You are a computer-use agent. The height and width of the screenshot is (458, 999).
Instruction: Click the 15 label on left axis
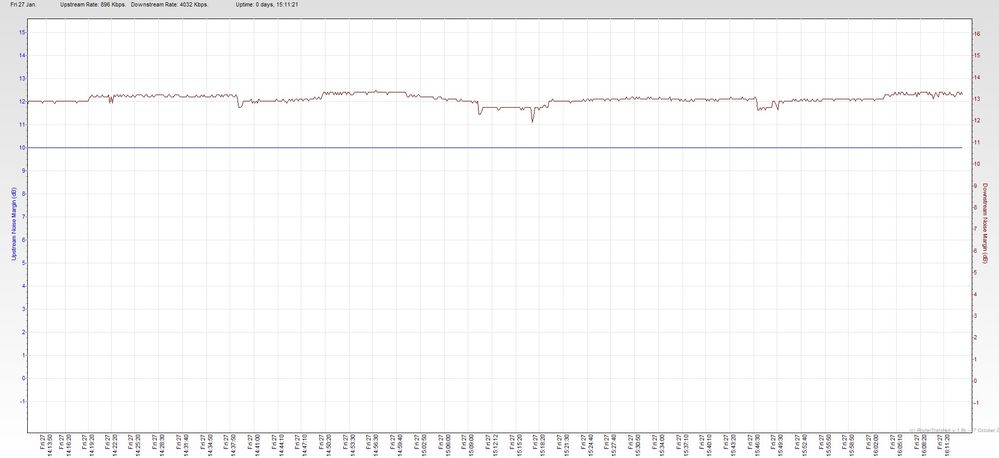tap(21, 31)
